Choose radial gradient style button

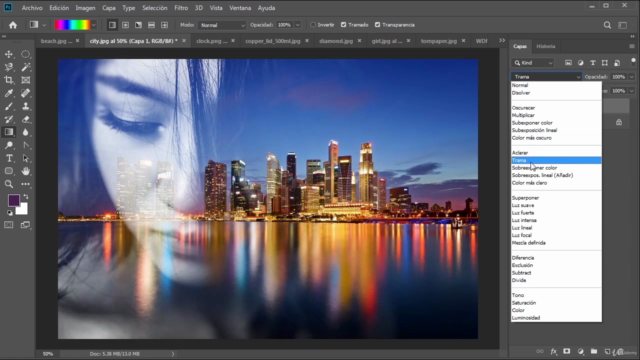pyautogui.click(x=125, y=25)
